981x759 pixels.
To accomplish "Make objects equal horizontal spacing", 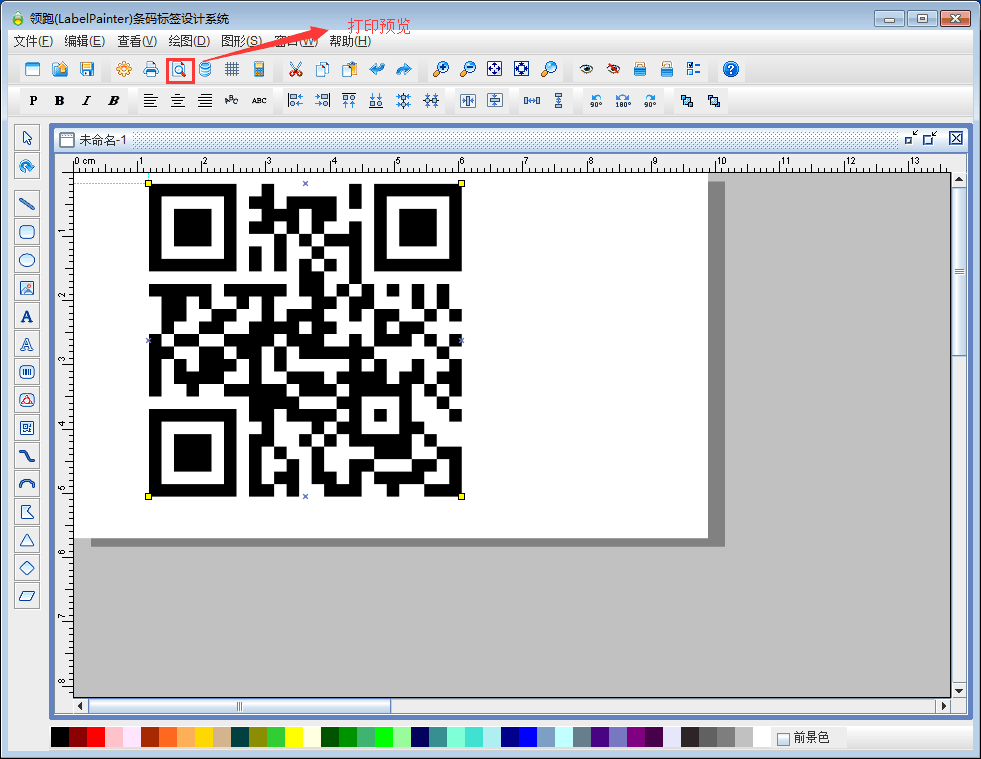I will pos(532,101).
